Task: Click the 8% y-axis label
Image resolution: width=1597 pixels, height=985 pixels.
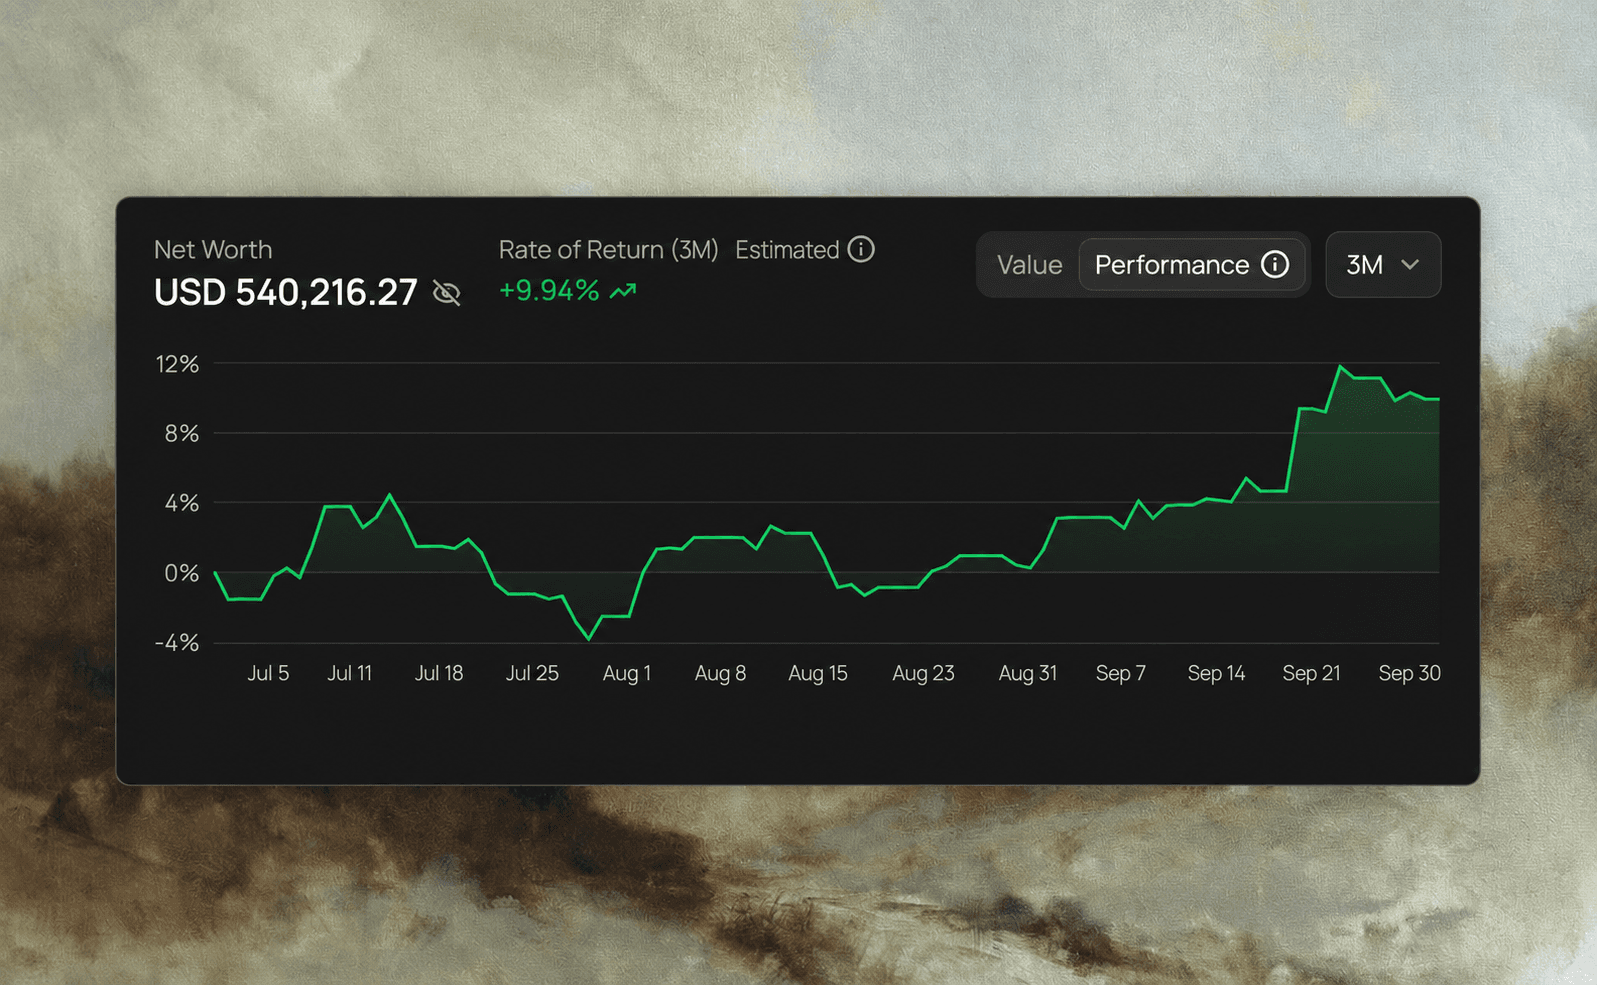Action: 182,434
